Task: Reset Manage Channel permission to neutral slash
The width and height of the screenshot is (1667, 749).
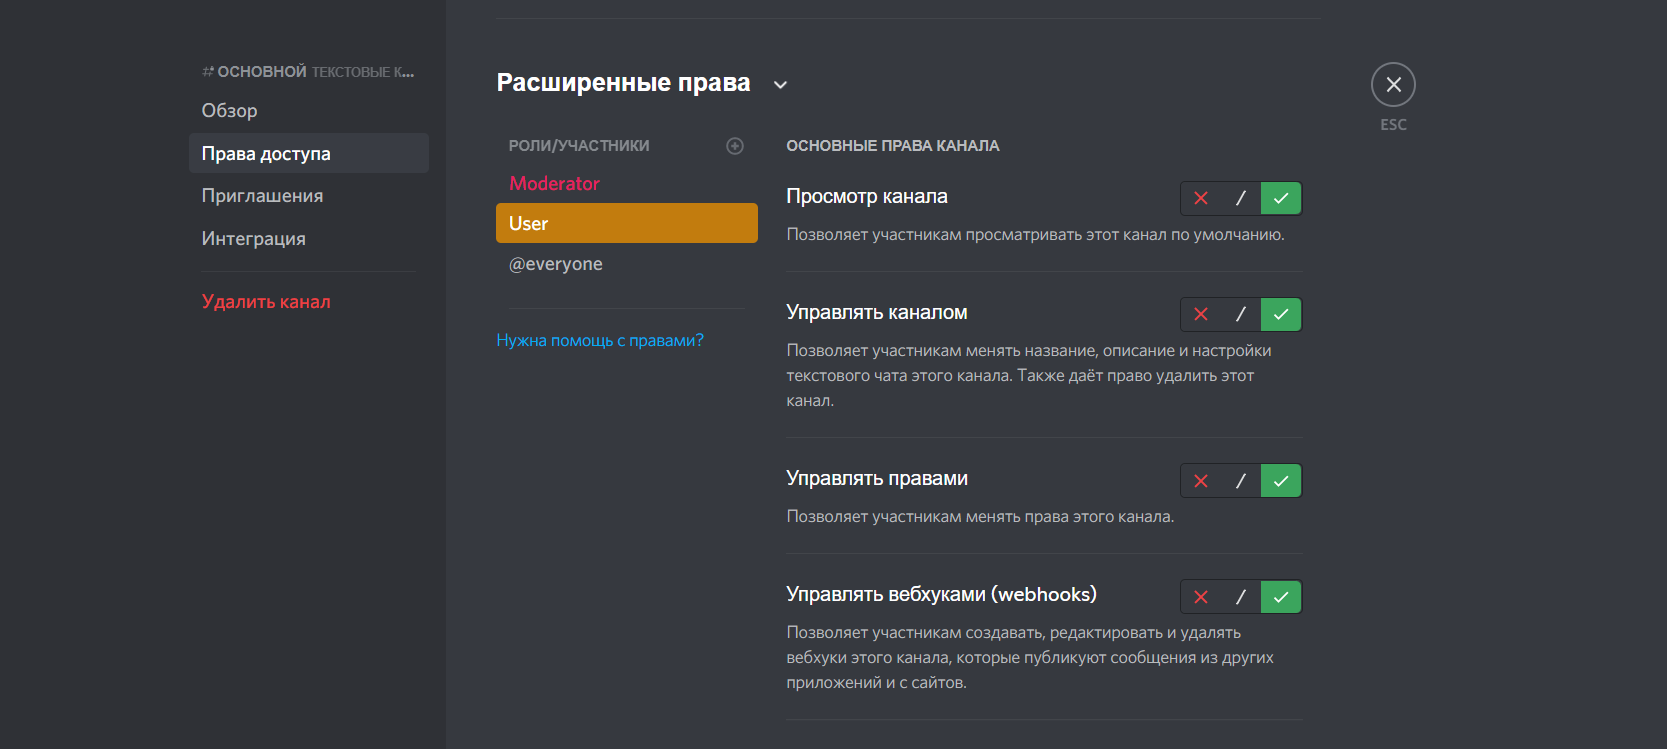Action: (x=1241, y=314)
